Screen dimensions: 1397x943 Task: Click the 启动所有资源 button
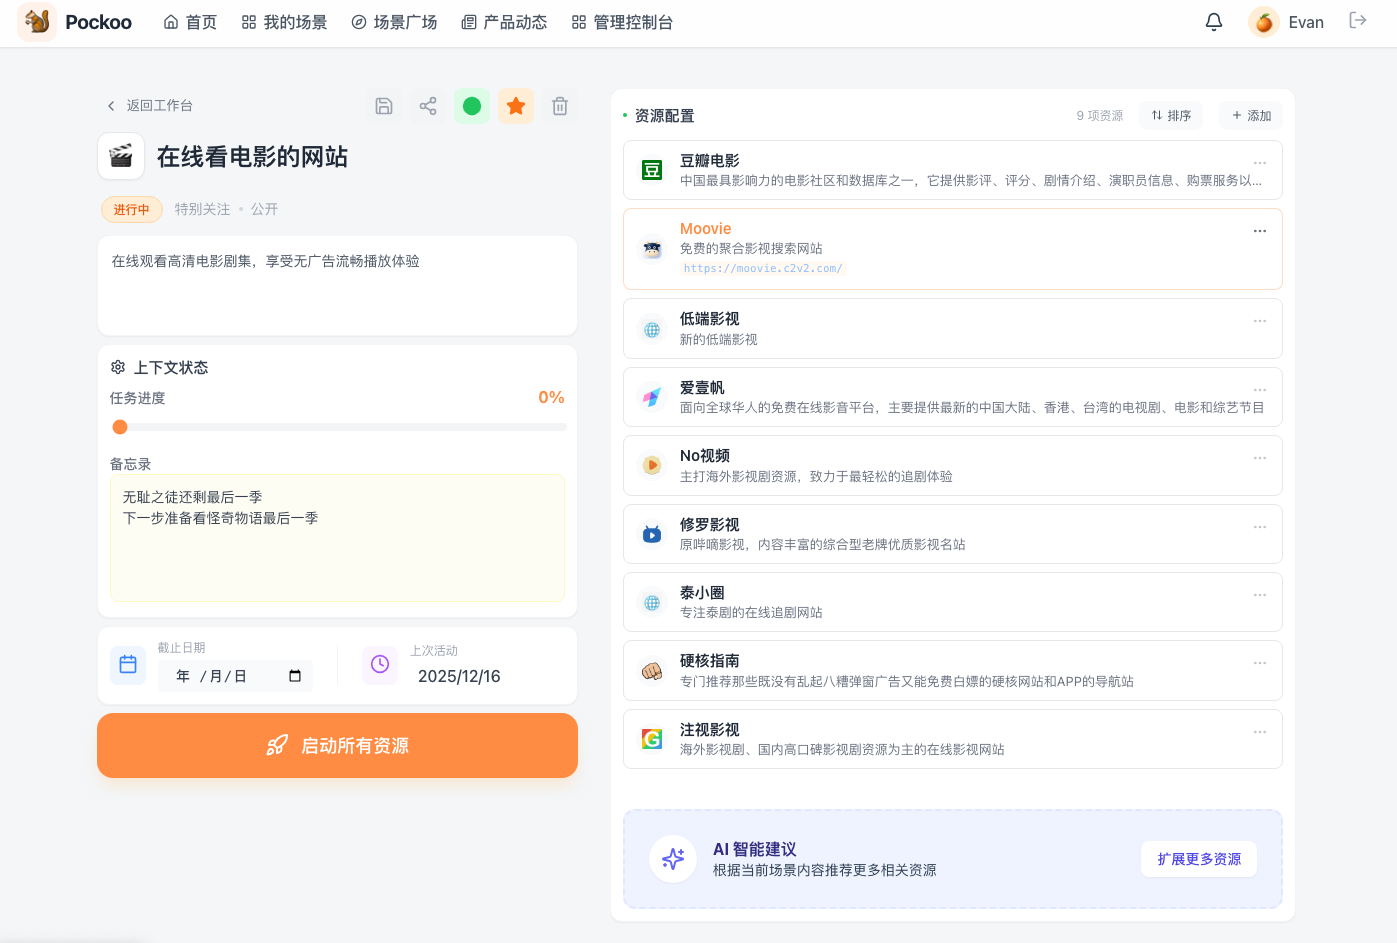(x=337, y=745)
